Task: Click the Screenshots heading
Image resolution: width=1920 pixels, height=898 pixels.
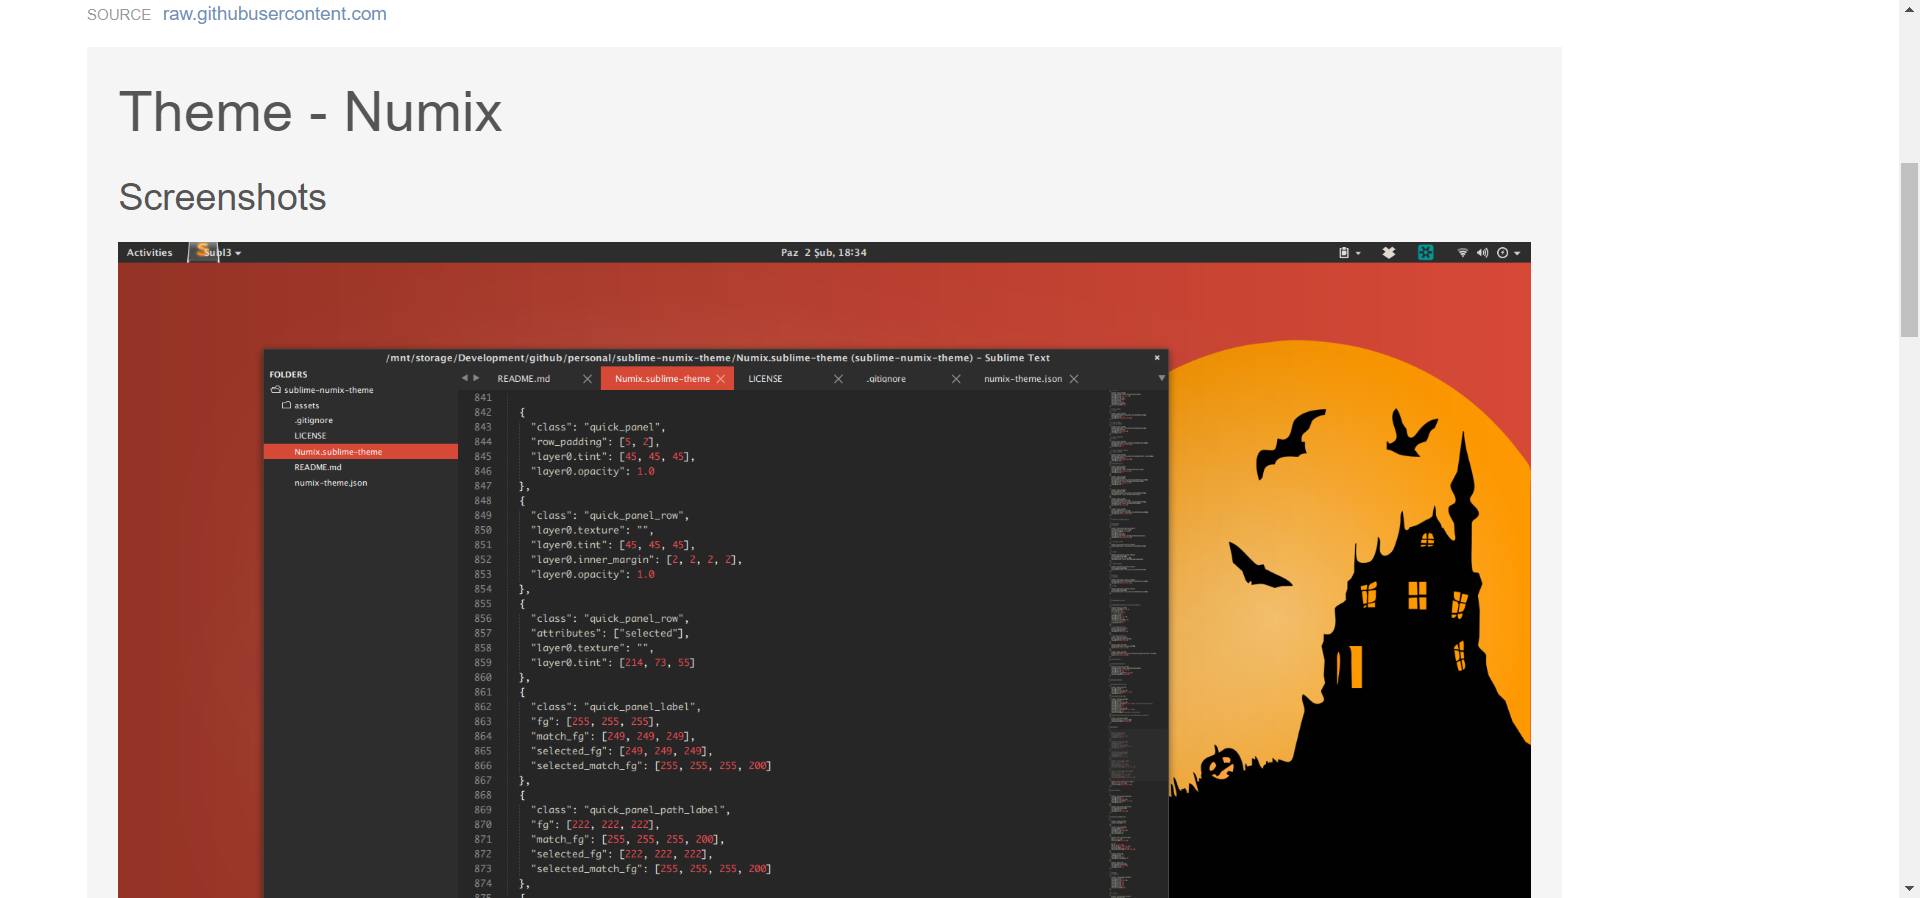Action: click(x=222, y=197)
